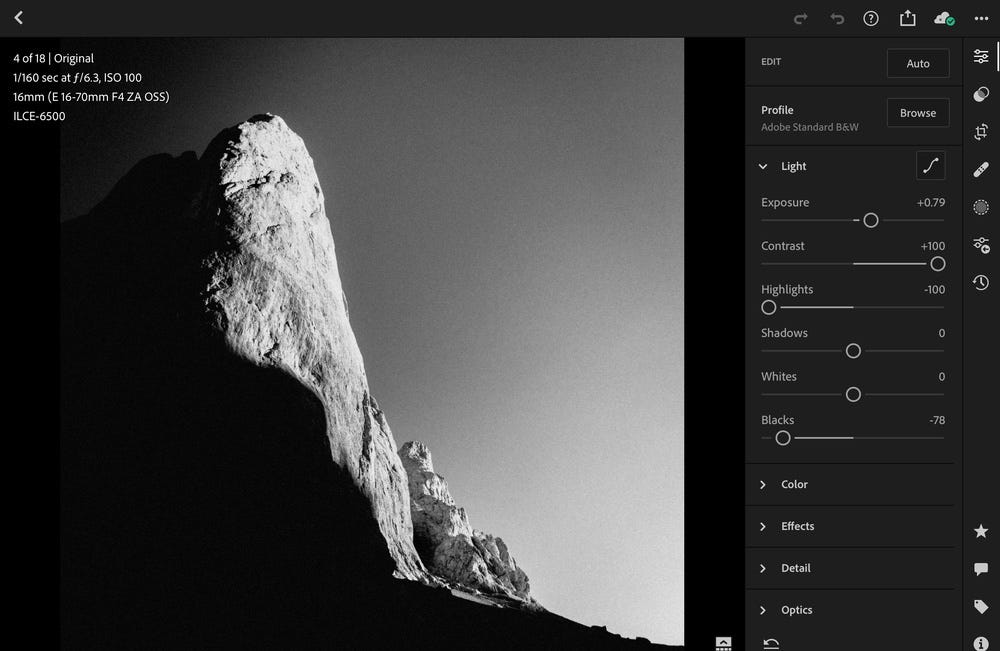This screenshot has height=651, width=1000.
Task: Click the undo arrow icon
Action: (837, 18)
